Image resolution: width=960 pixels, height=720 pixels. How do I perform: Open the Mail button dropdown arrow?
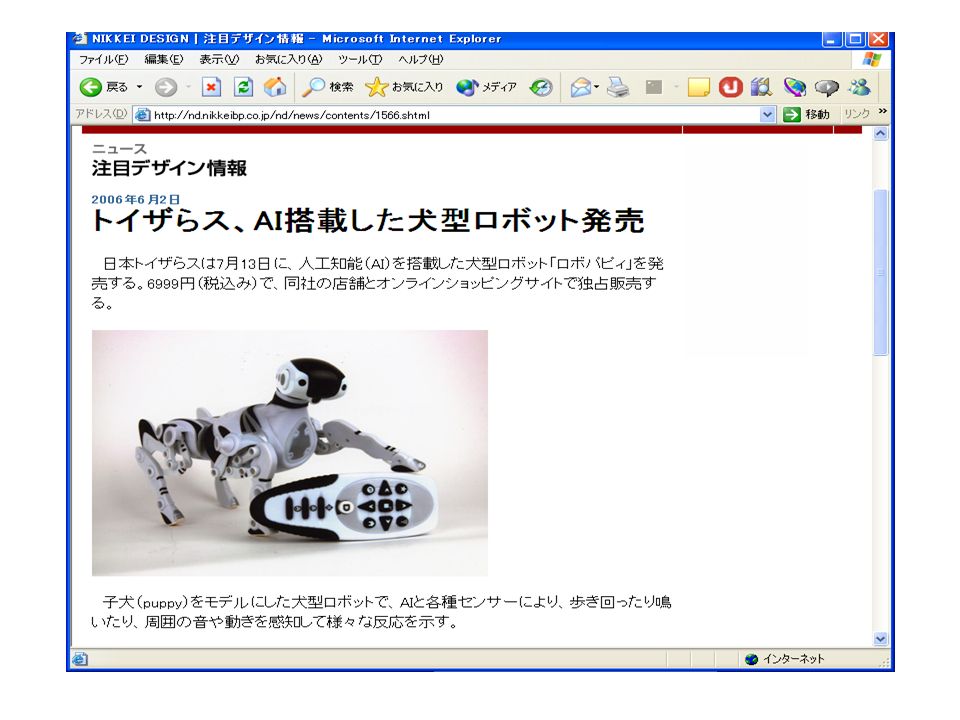click(x=596, y=87)
